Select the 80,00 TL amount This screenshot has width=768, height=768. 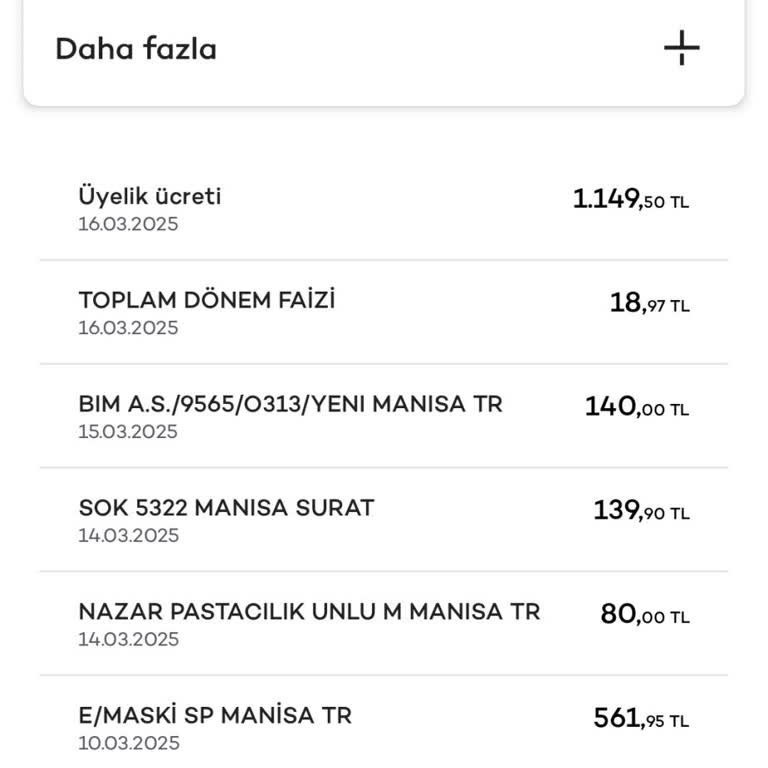click(645, 616)
